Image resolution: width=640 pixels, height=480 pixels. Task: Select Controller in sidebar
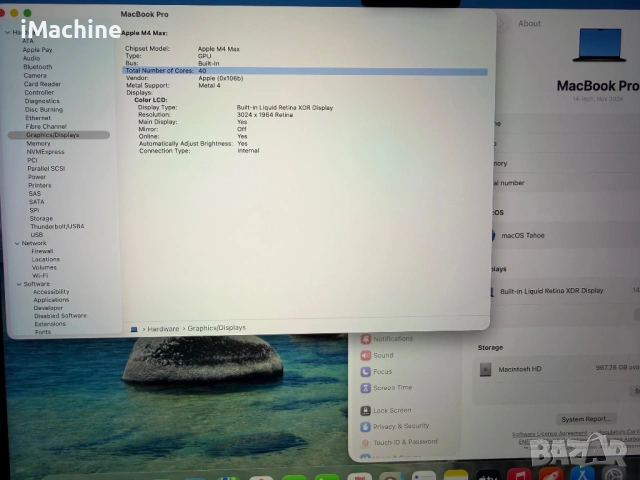click(x=39, y=93)
